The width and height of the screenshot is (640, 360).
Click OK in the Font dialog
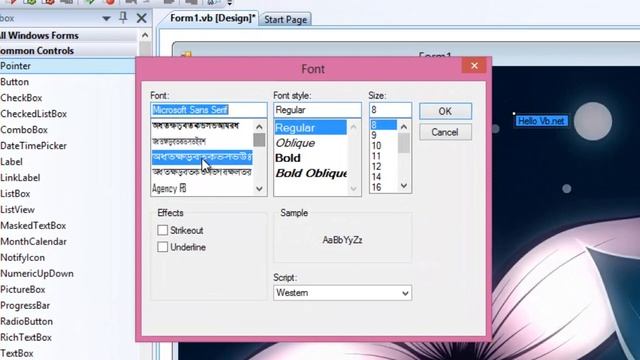(x=445, y=111)
